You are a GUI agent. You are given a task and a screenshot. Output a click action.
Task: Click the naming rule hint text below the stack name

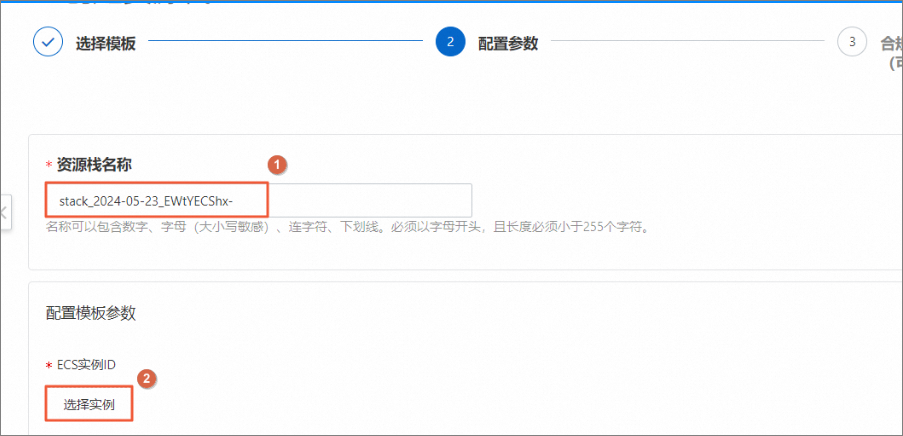click(348, 226)
